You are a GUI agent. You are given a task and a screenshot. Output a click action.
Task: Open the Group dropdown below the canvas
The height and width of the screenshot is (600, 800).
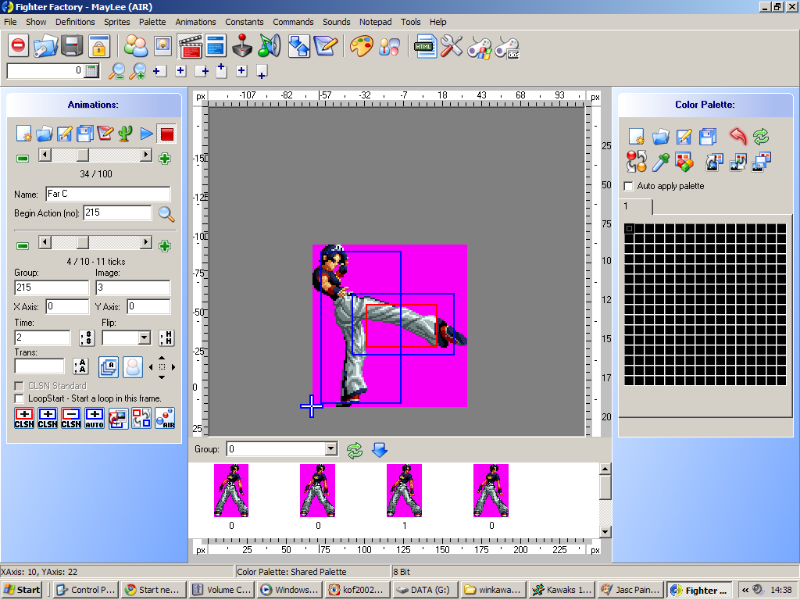(331, 450)
